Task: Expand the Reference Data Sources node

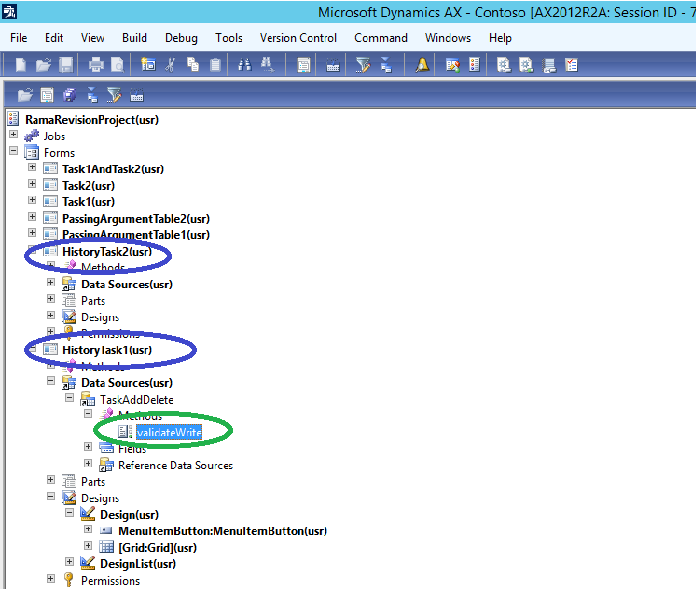Action: coord(88,463)
